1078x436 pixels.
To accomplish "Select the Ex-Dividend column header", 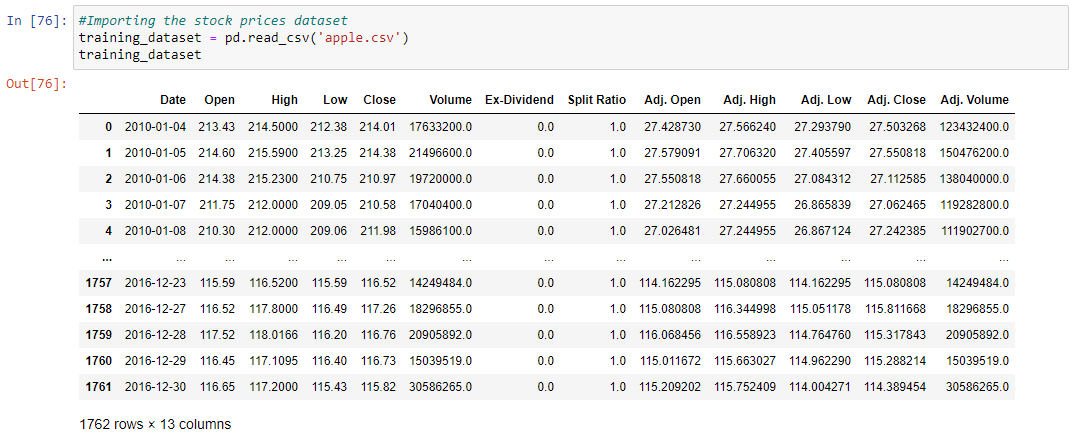I will [x=519, y=100].
